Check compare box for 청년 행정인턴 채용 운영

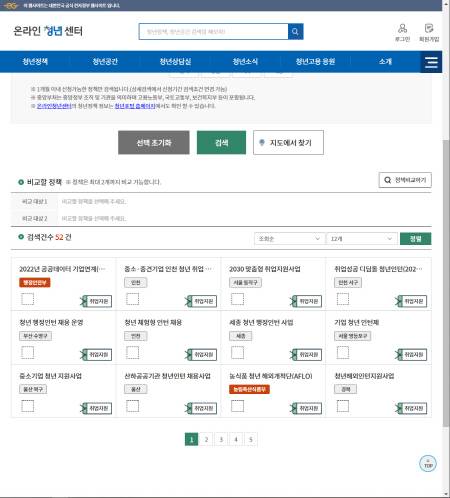28,352
